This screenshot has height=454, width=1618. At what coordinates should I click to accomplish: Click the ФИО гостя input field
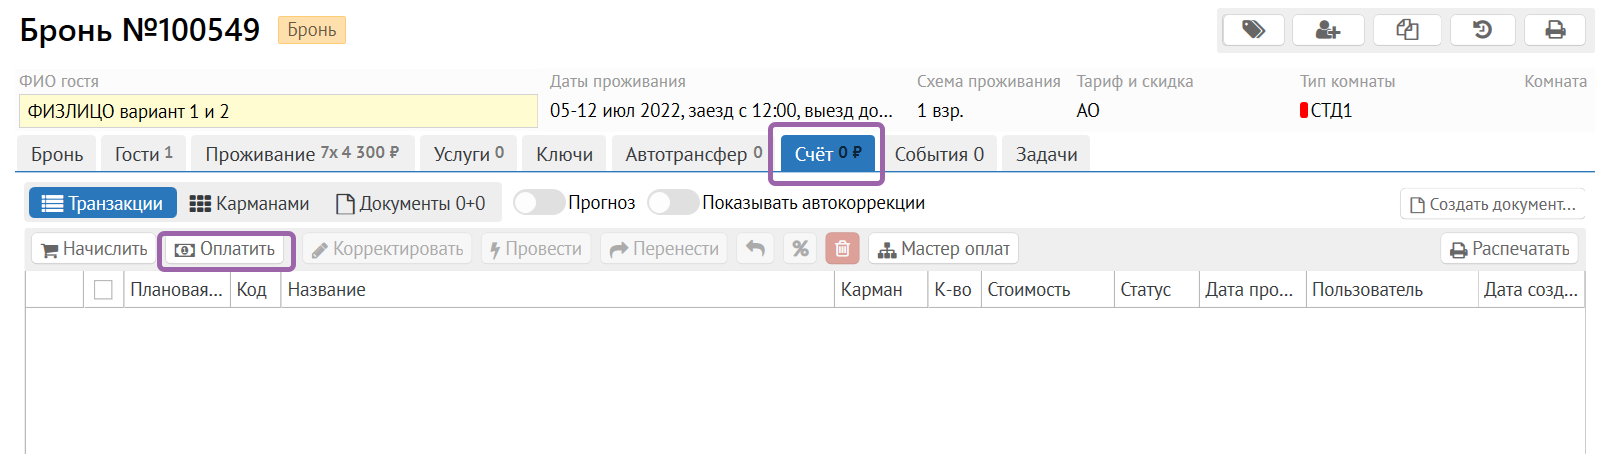point(278,111)
